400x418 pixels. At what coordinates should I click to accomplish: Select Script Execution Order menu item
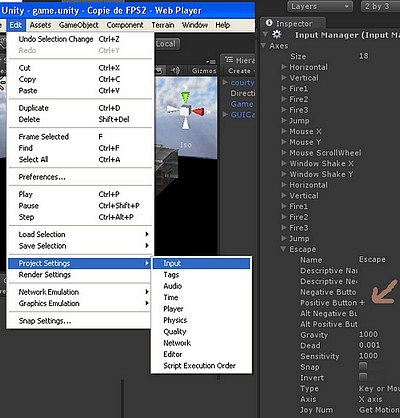(201, 365)
